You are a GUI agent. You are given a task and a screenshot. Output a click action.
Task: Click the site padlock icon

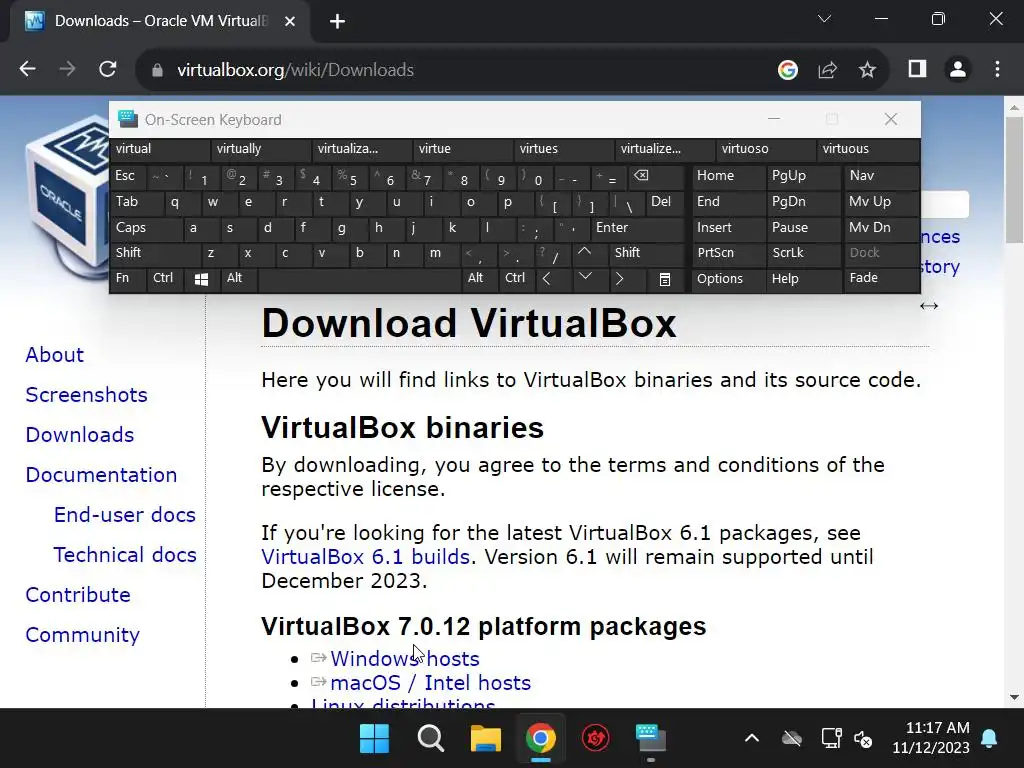tap(157, 70)
